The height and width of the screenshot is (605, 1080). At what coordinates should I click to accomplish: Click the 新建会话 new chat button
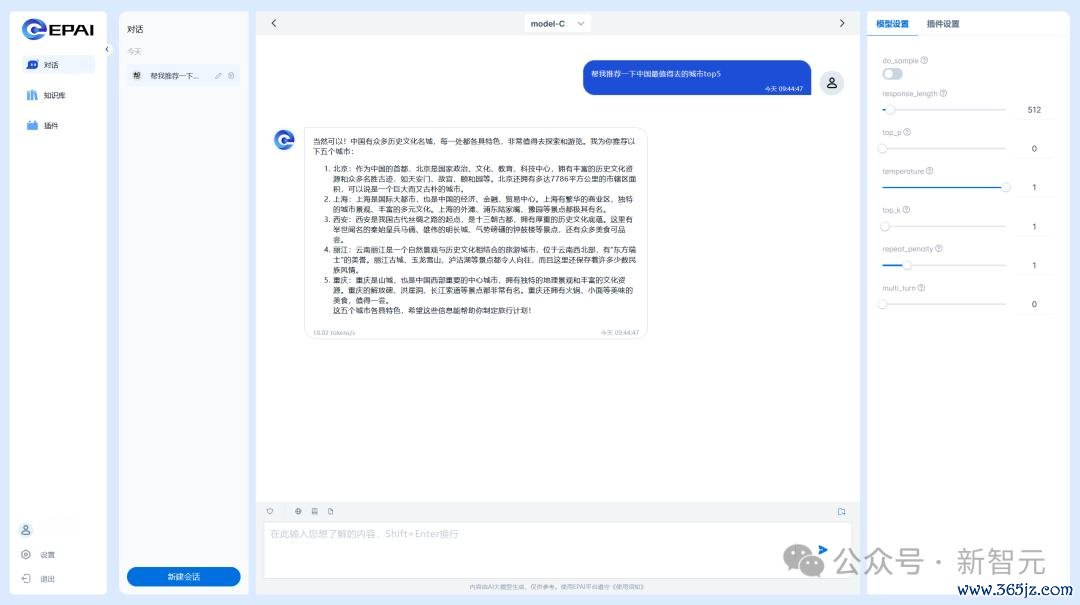pyautogui.click(x=183, y=577)
